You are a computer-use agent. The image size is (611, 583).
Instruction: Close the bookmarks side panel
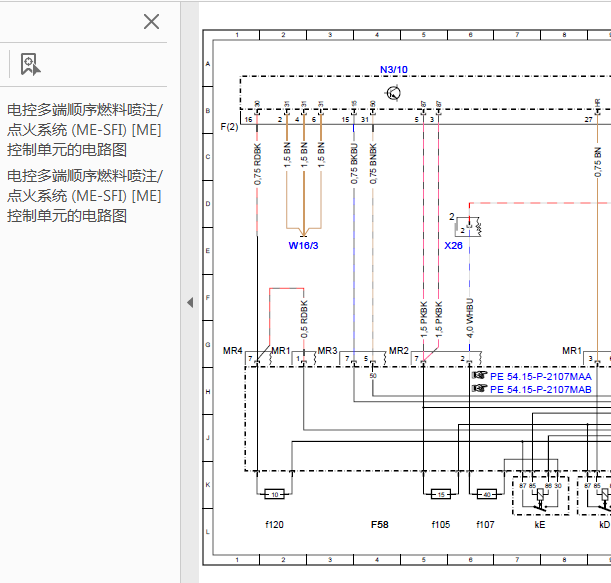[x=151, y=21]
